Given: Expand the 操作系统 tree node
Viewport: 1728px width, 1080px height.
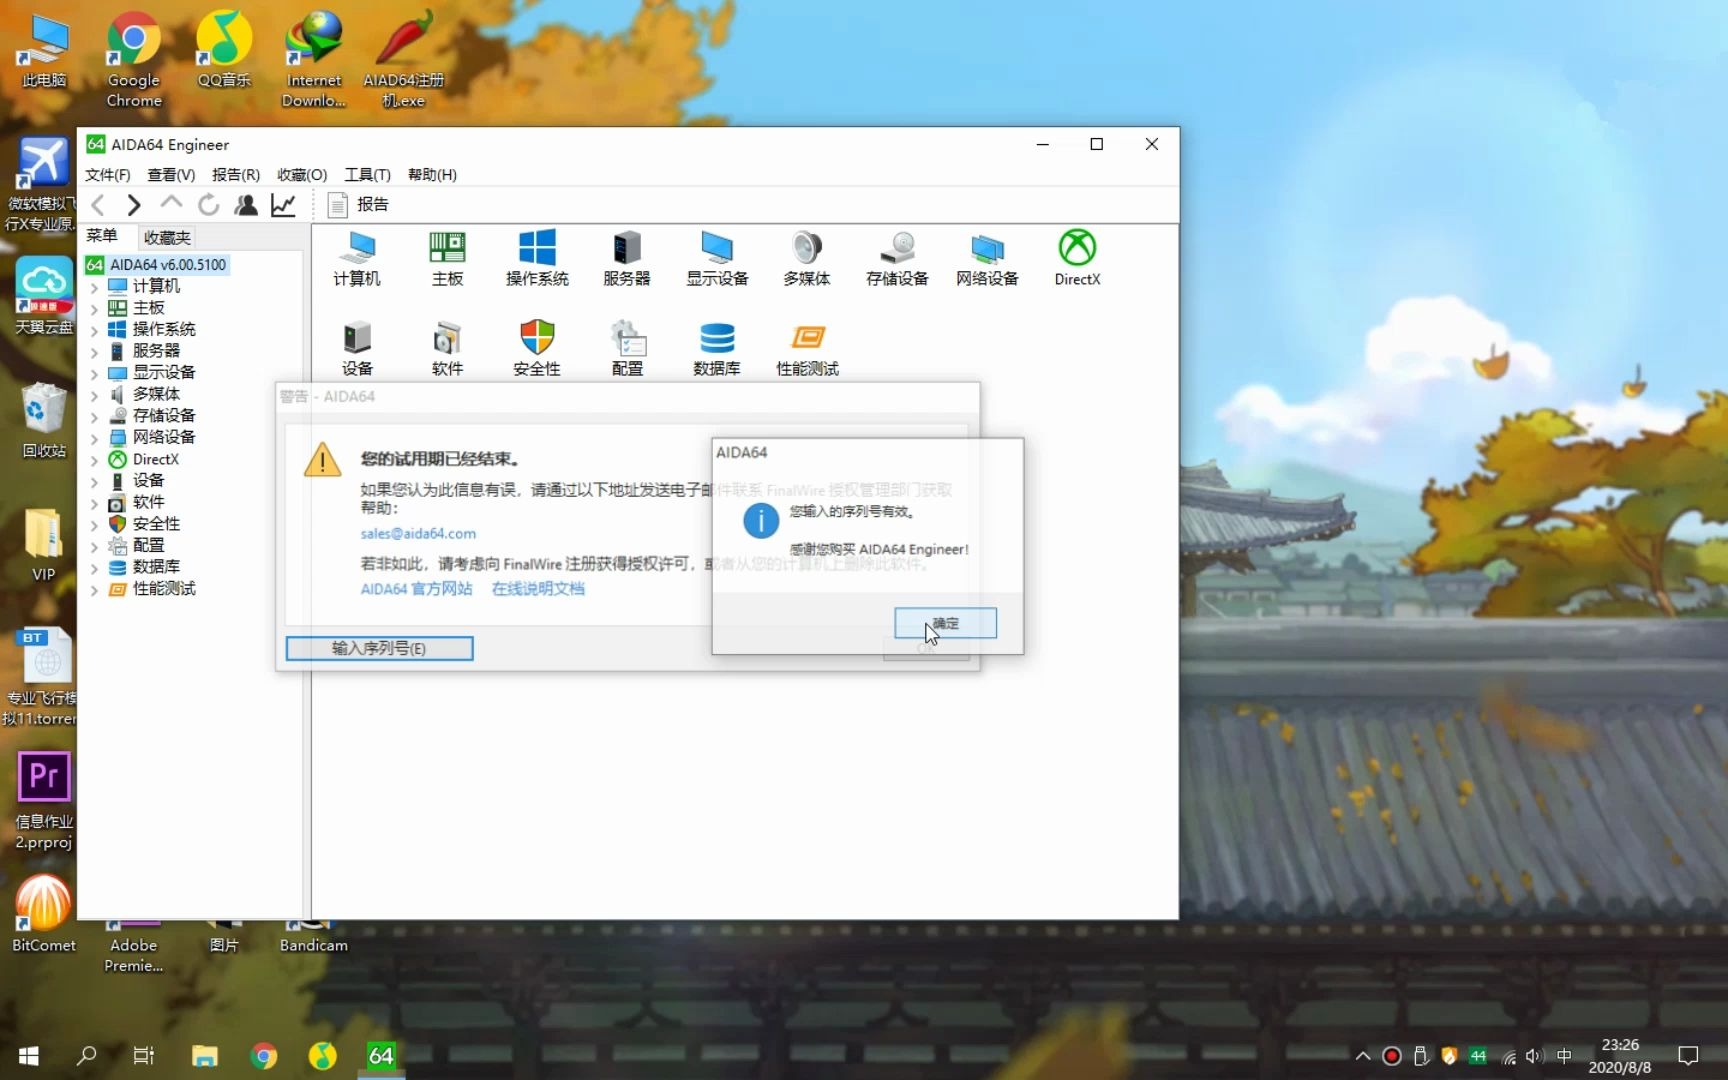Looking at the screenshot, I should [95, 330].
